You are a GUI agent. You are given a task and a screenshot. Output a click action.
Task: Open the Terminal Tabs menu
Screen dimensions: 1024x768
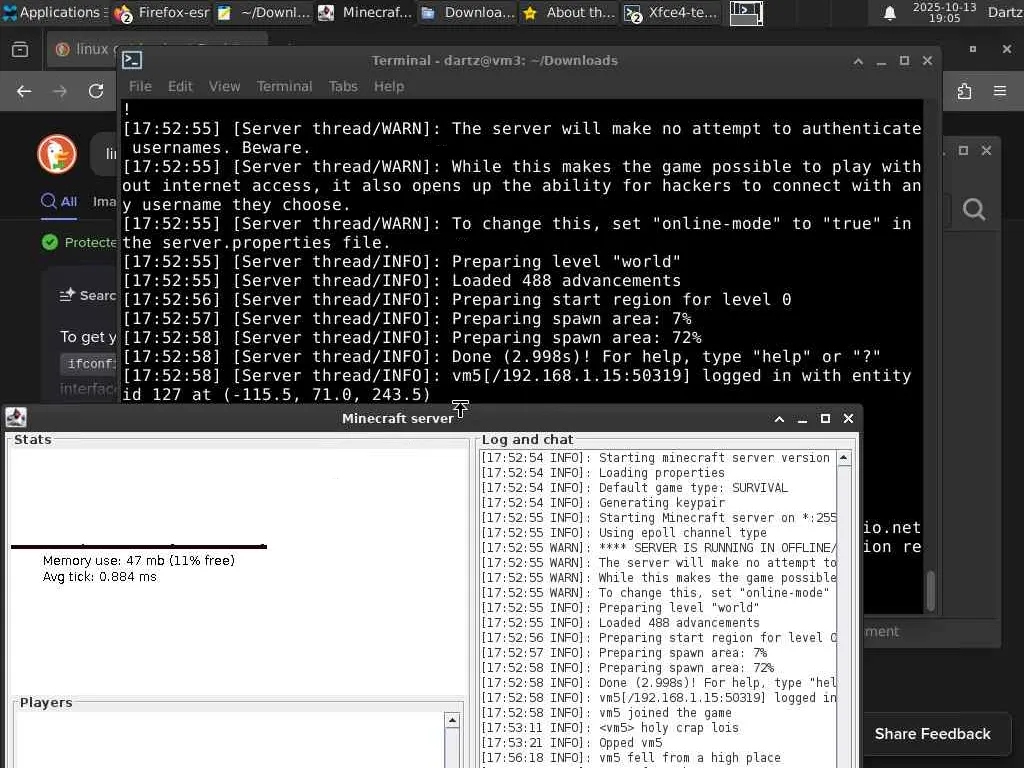pos(343,86)
